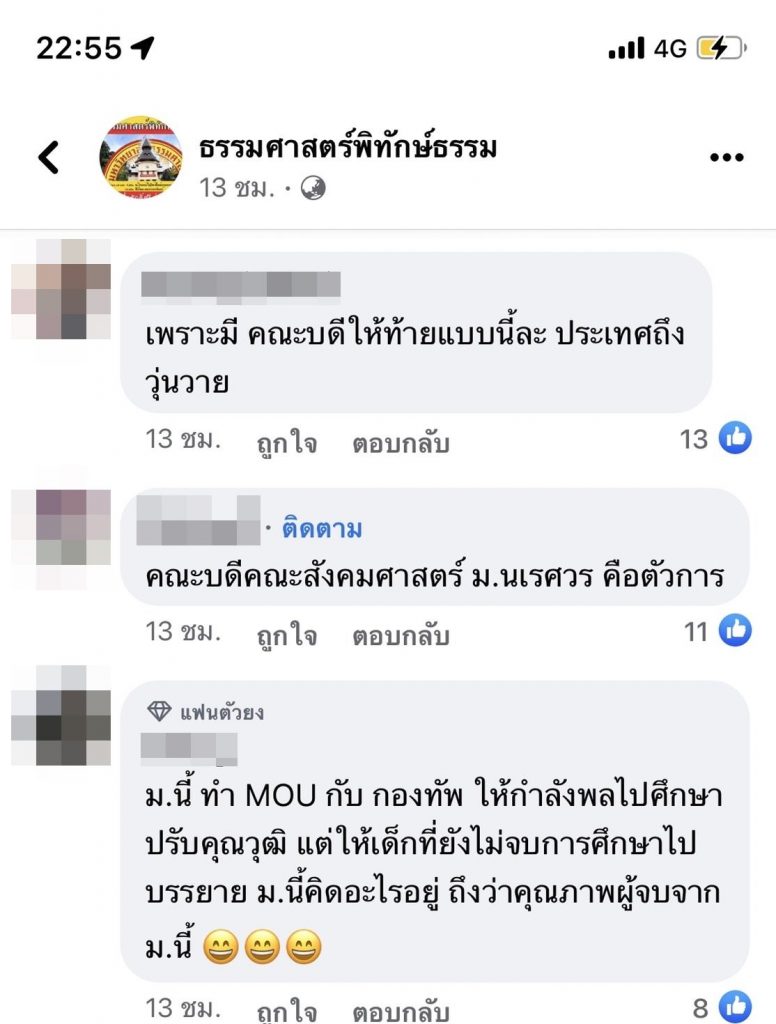Like the MOU comment
Image resolution: width=776 pixels, height=1024 pixels.
[x=287, y=1009]
